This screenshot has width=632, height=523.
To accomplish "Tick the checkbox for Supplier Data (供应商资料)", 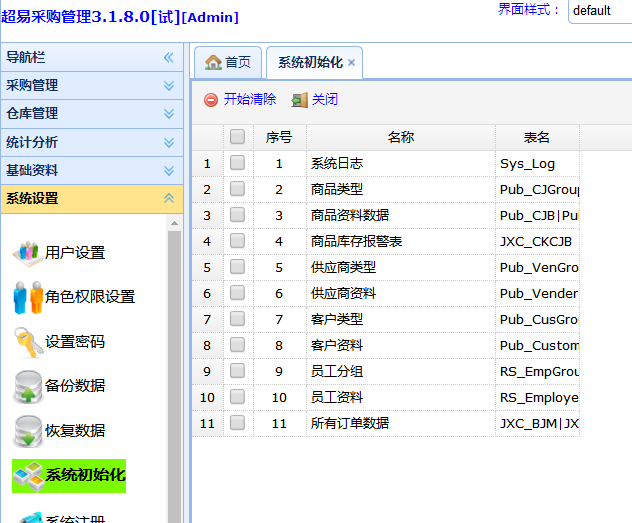I will pos(237,293).
